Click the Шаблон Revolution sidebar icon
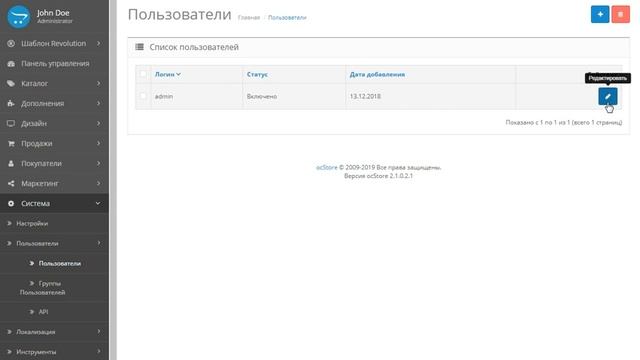This screenshot has height=360, width=640. tap(11, 43)
